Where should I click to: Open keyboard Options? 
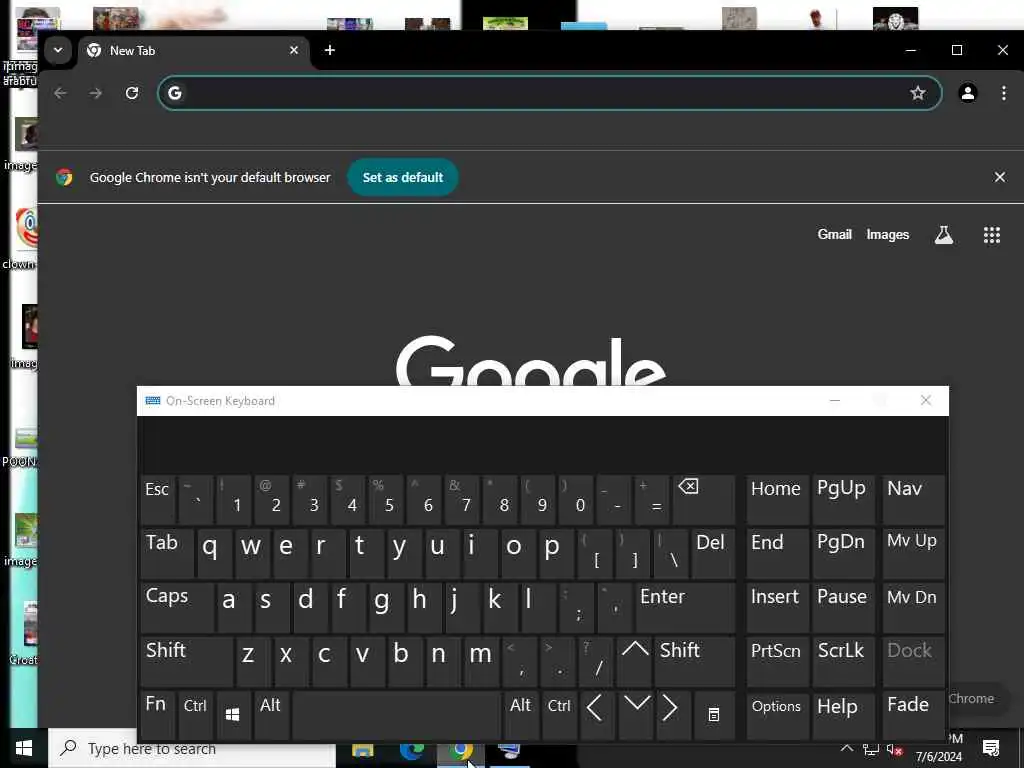tap(776, 715)
